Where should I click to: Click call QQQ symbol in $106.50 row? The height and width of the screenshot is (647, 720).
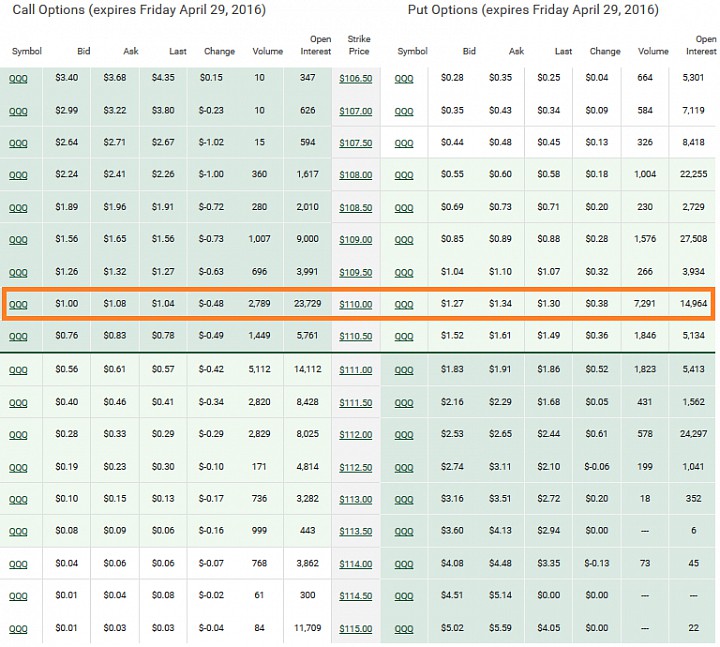pyautogui.click(x=18, y=79)
